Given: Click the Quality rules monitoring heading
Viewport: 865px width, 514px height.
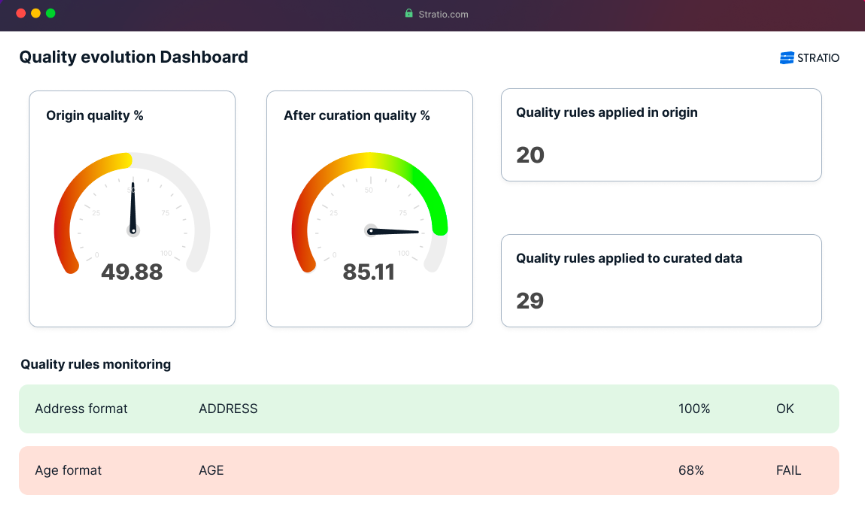Looking at the screenshot, I should 95,364.
